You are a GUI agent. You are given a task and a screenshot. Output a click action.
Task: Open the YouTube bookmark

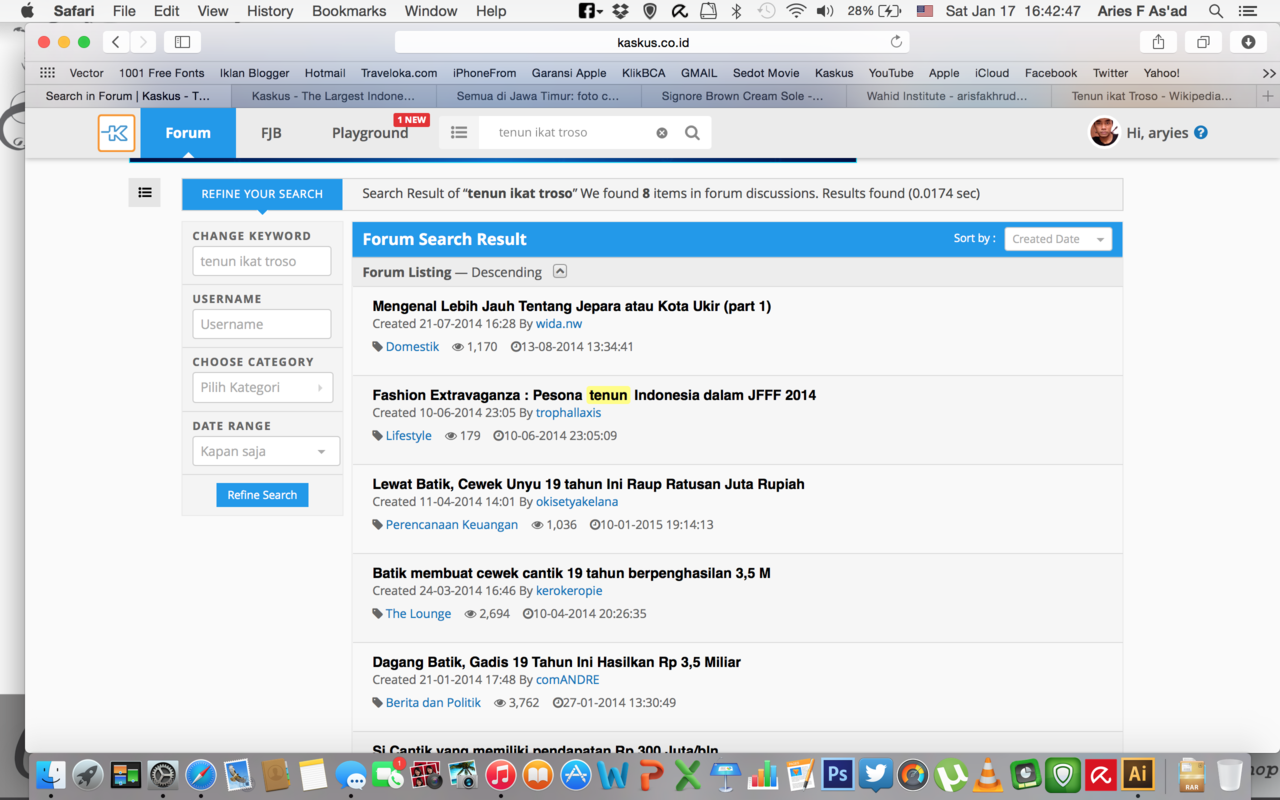pos(891,73)
